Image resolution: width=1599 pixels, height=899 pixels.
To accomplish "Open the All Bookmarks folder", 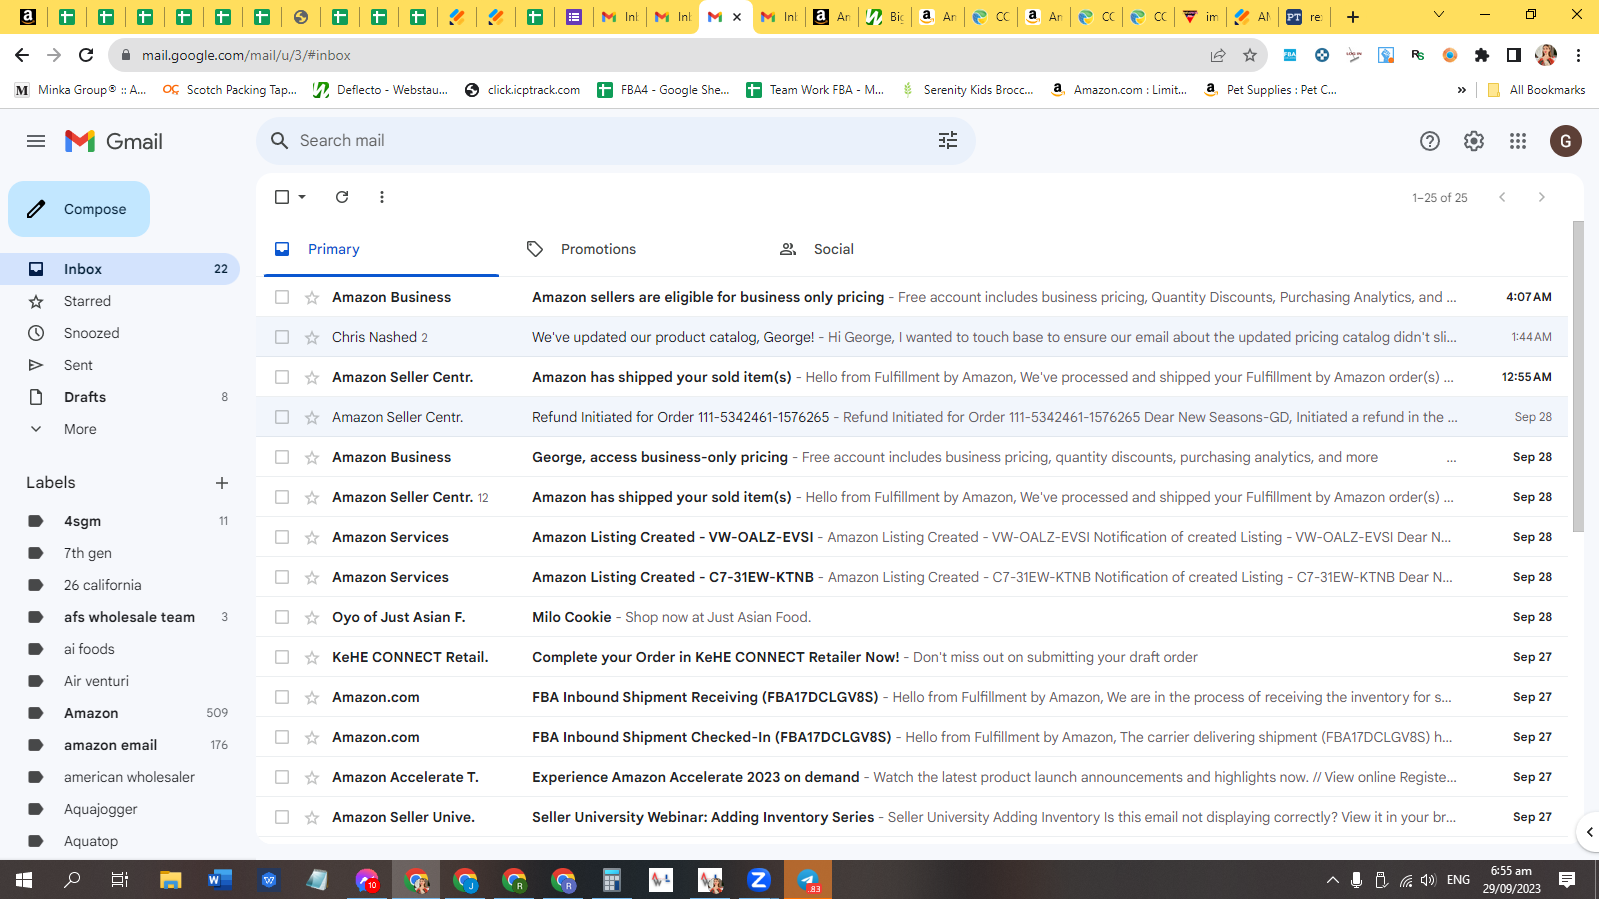I will (x=1537, y=90).
